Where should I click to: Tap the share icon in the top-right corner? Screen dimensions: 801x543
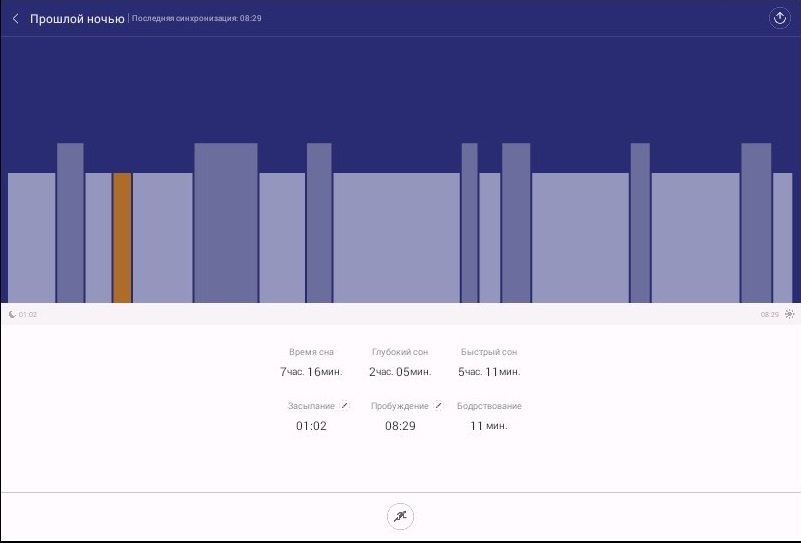780,19
